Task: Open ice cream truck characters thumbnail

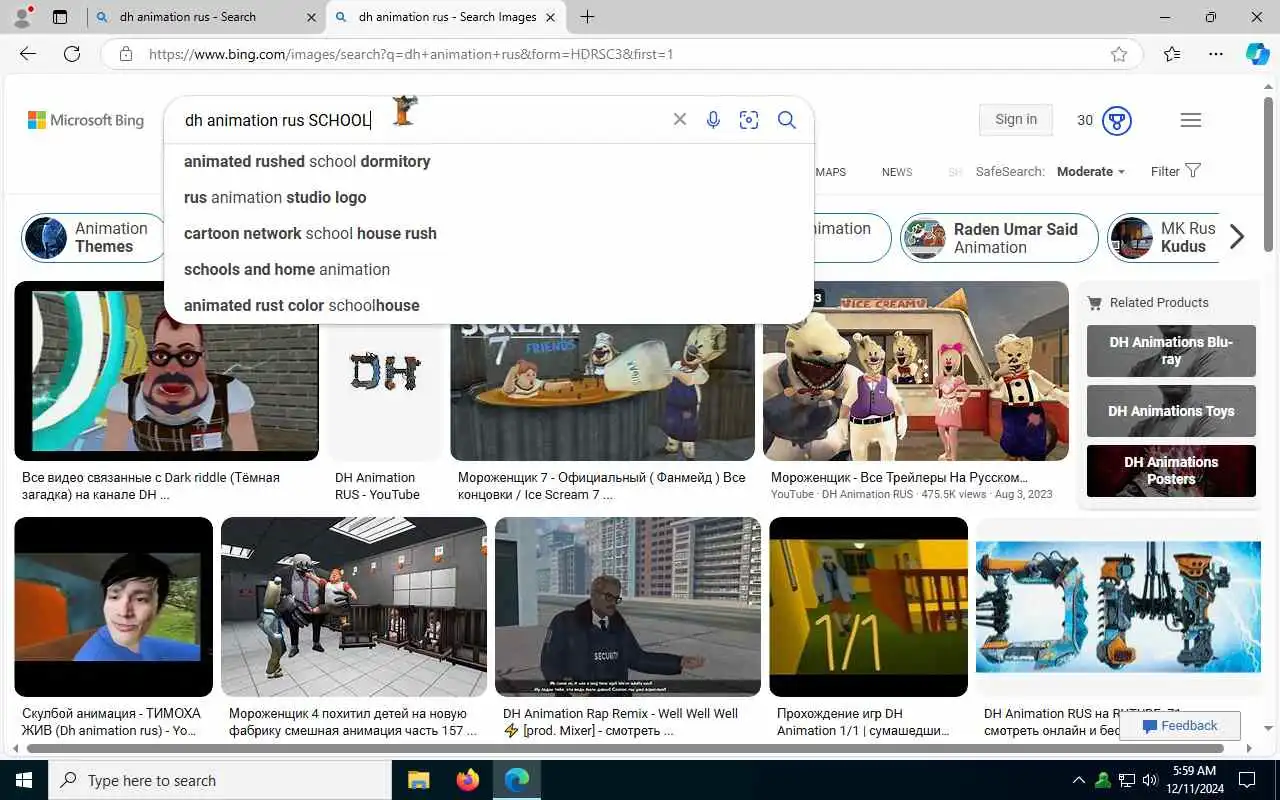Action: [915, 371]
